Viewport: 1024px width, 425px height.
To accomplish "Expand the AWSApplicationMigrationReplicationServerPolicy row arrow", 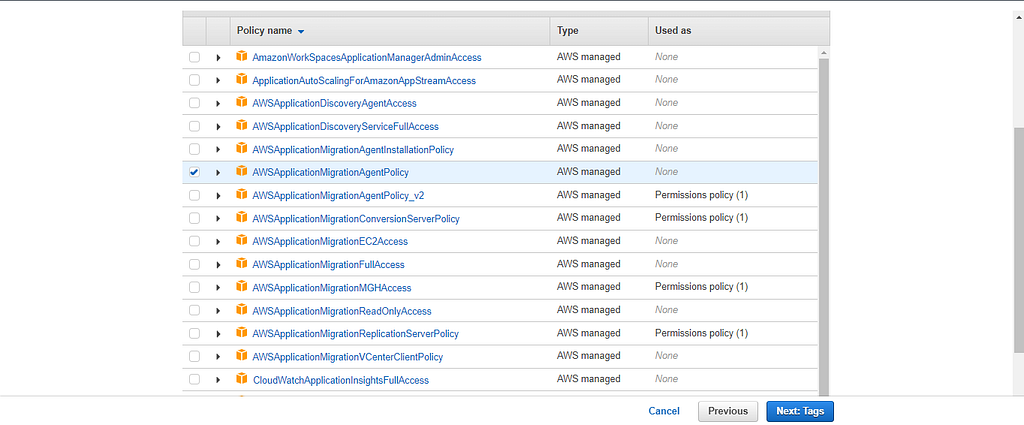I will point(218,334).
